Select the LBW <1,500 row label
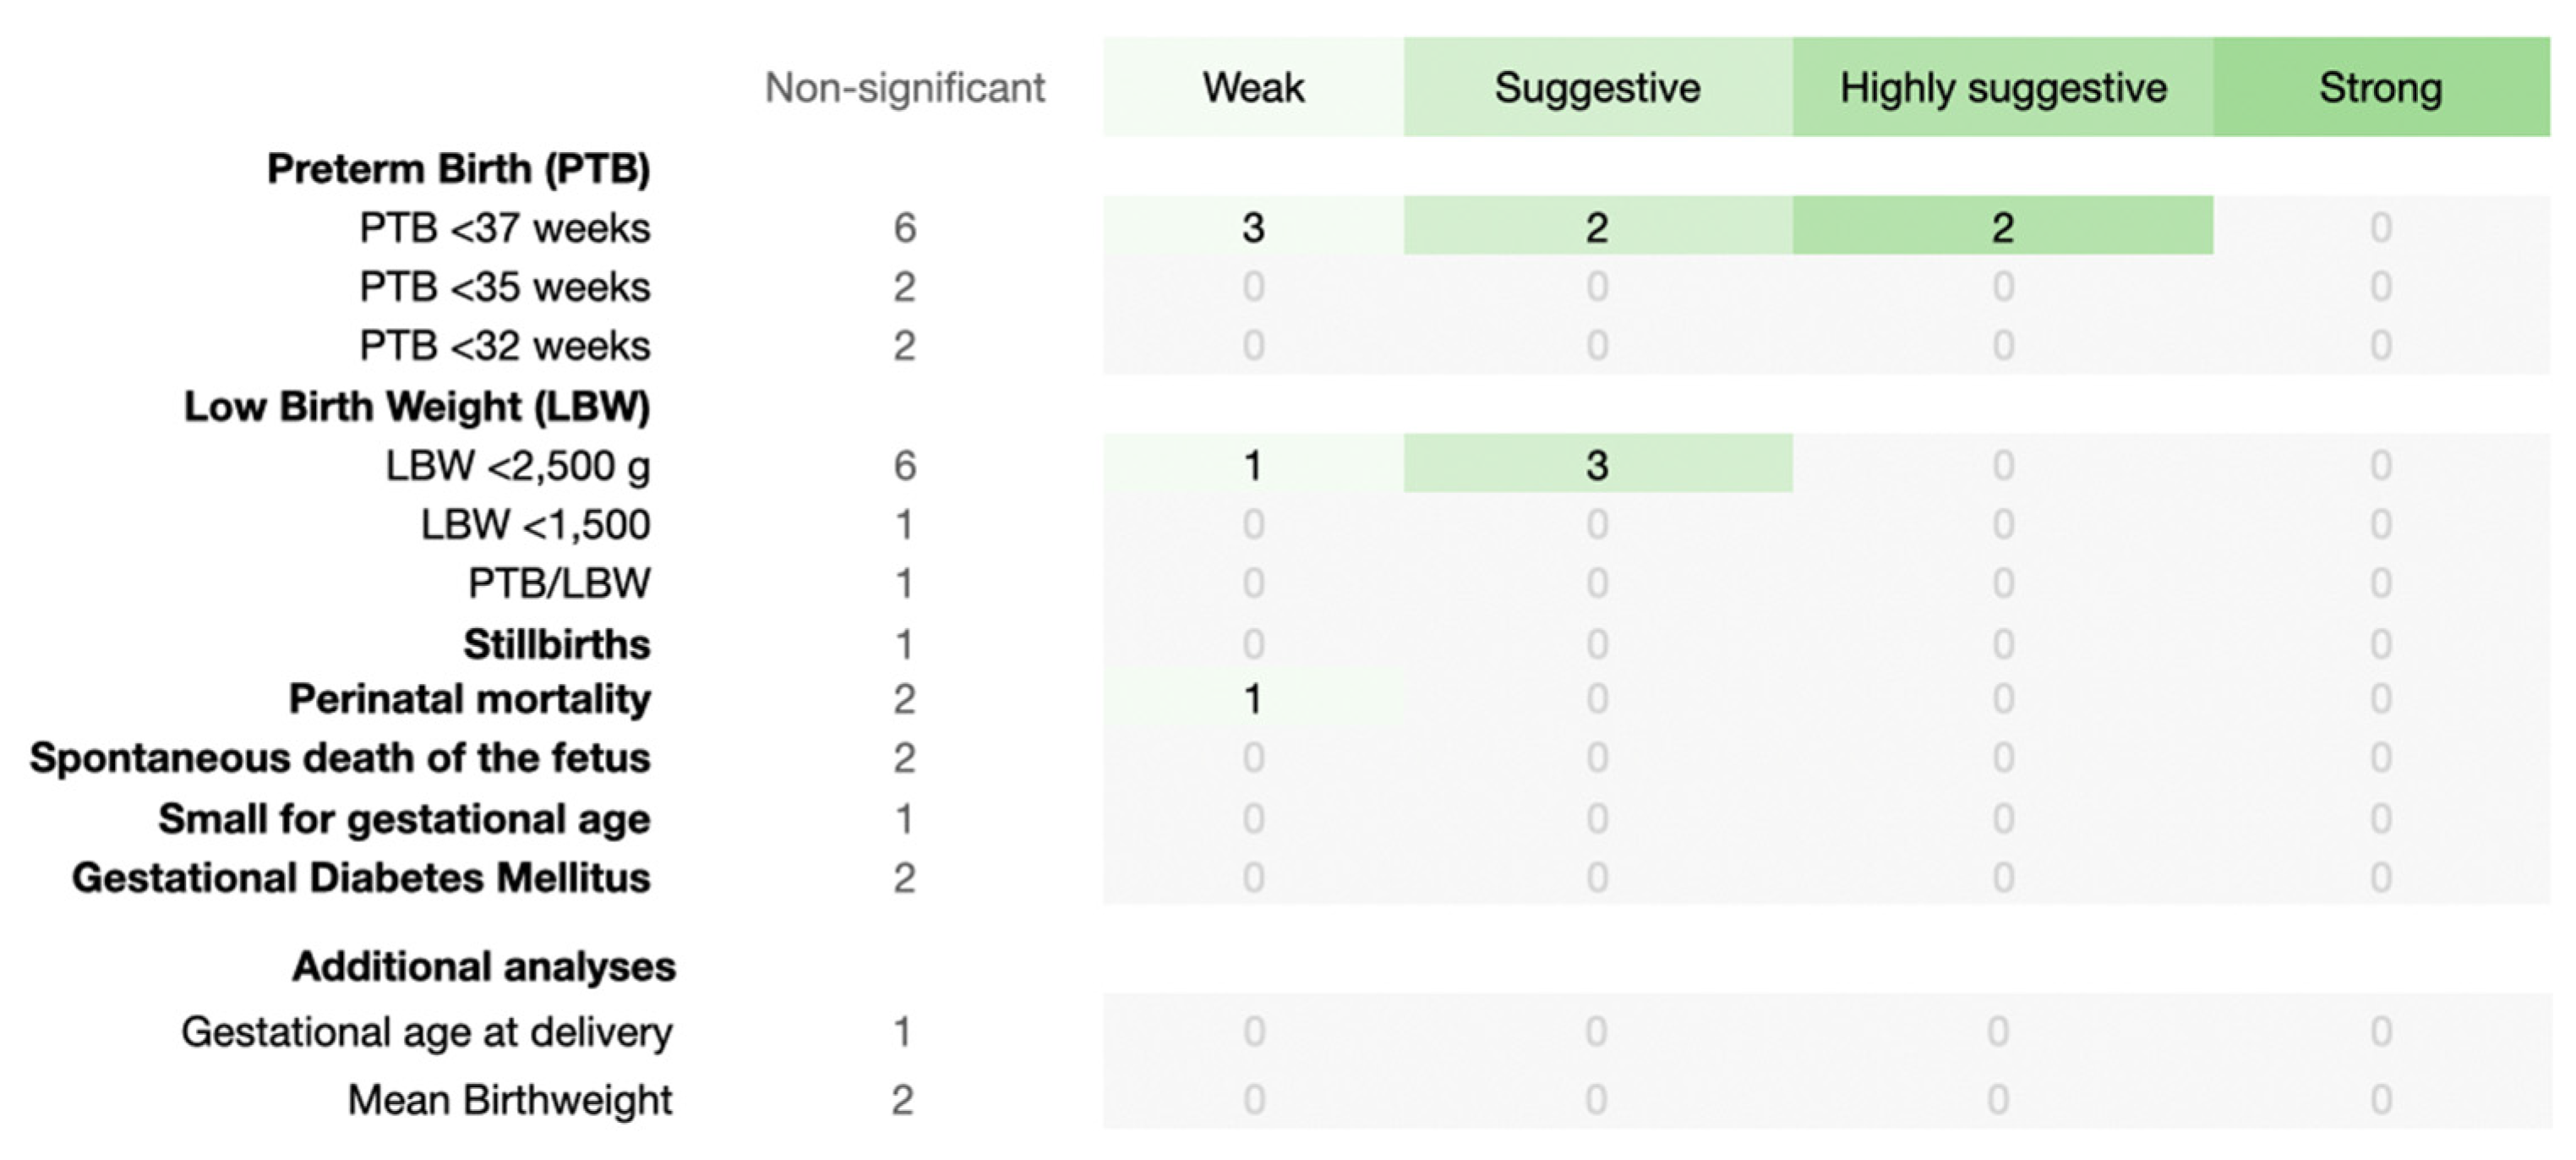This screenshot has height=1160, width=2576. point(535,524)
